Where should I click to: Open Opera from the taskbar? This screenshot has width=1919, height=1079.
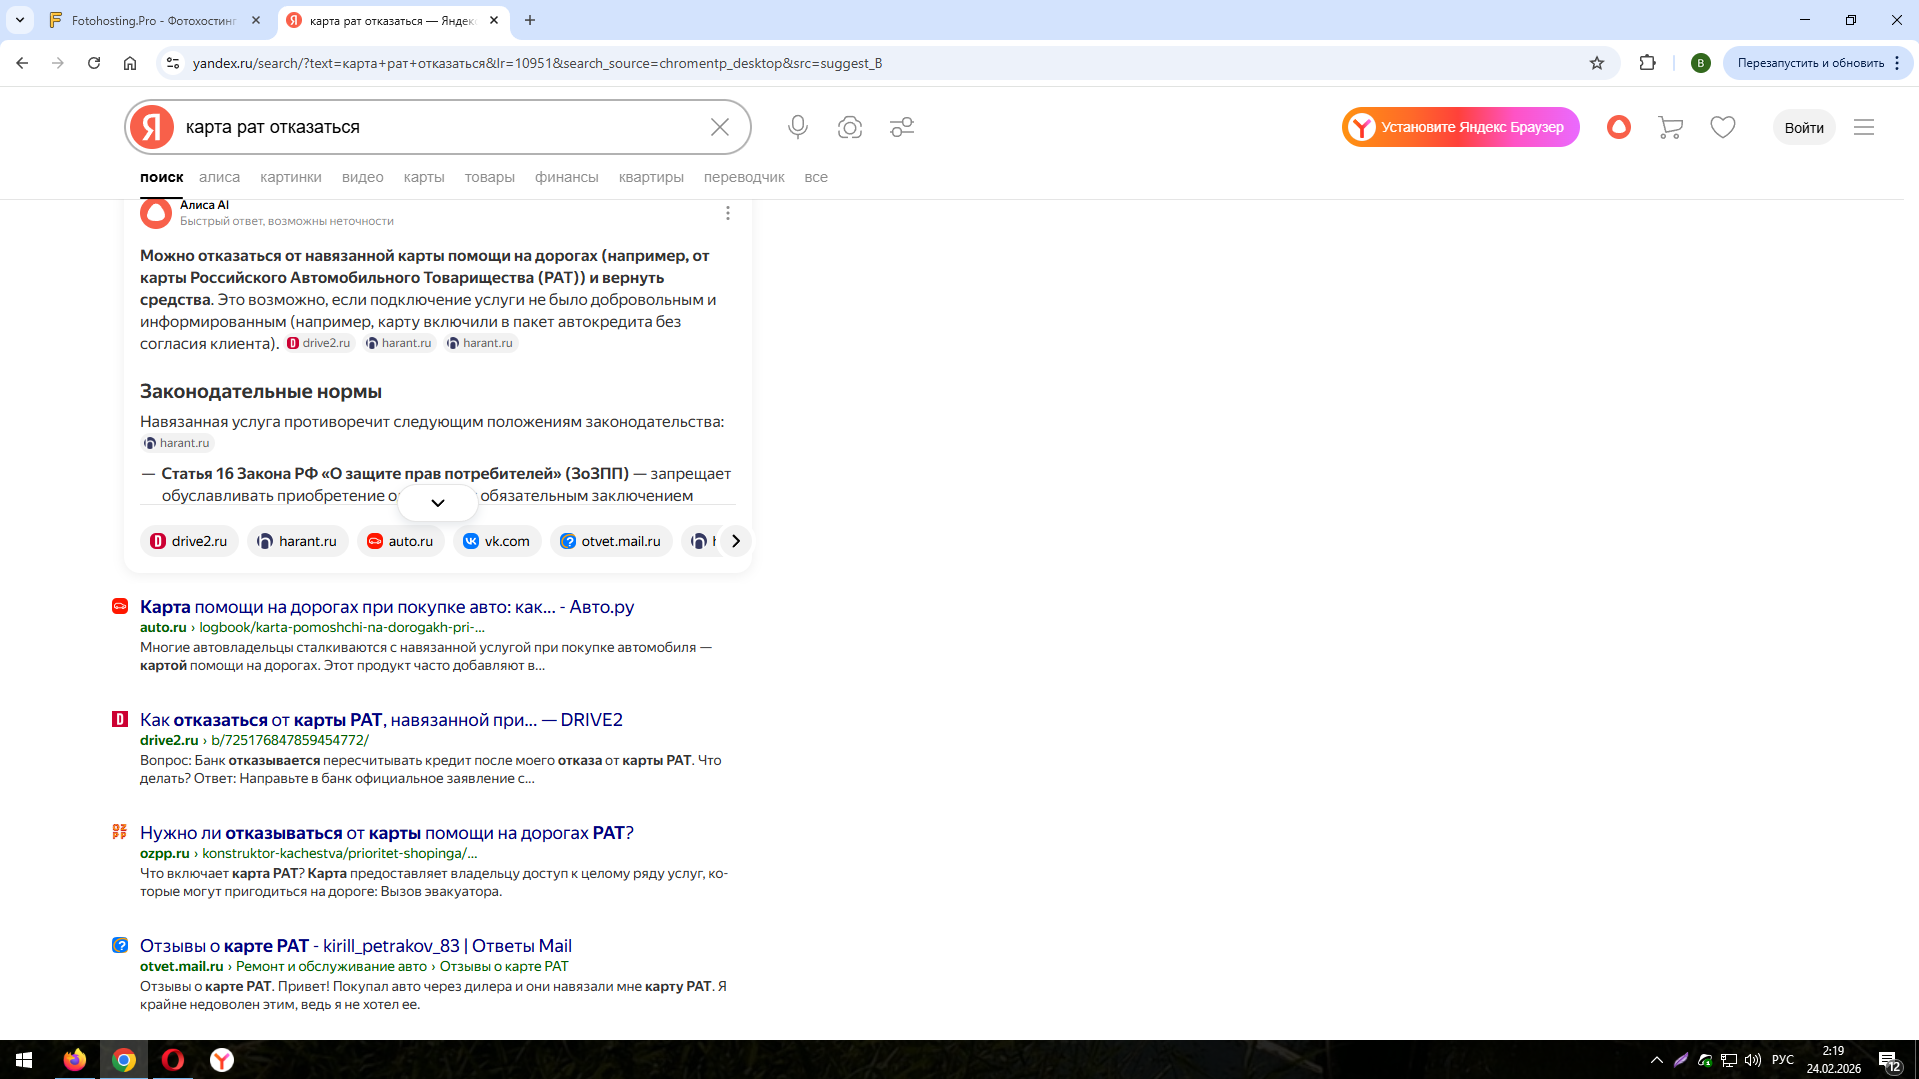[x=173, y=1060]
